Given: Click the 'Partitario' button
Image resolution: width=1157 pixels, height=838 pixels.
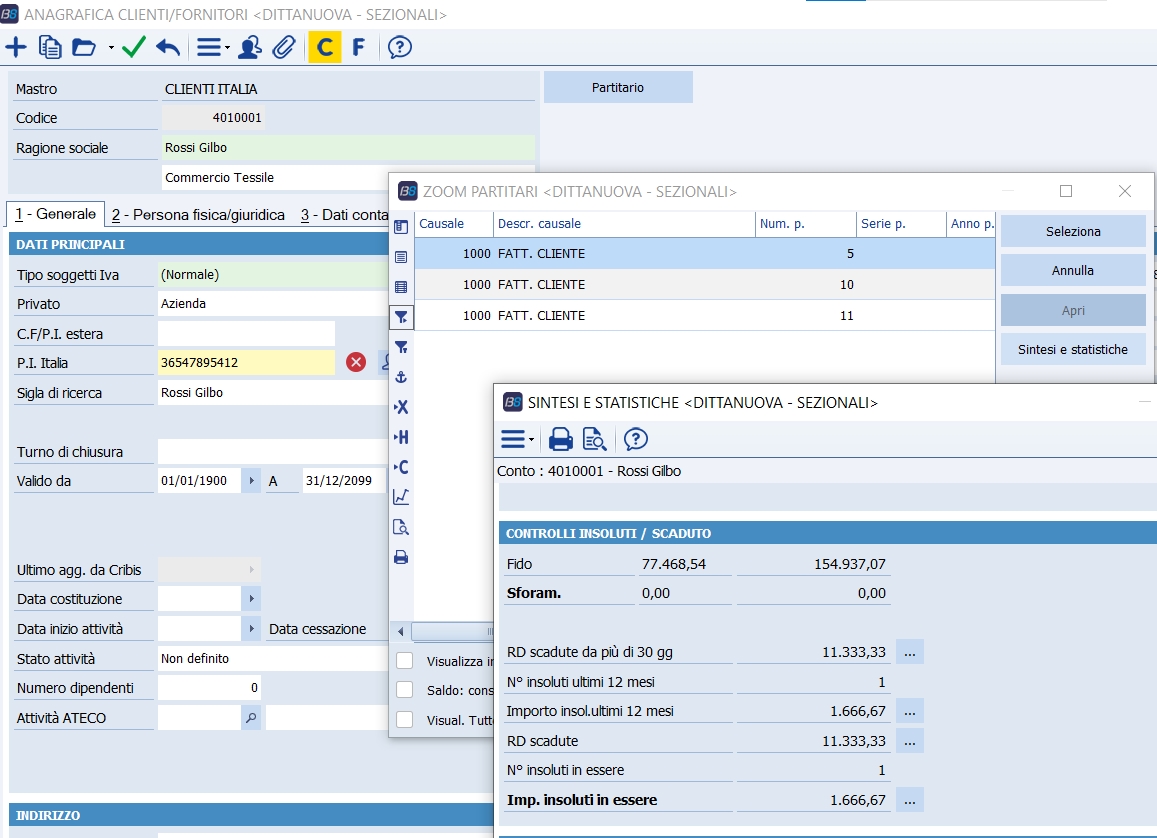Looking at the screenshot, I should click(618, 87).
